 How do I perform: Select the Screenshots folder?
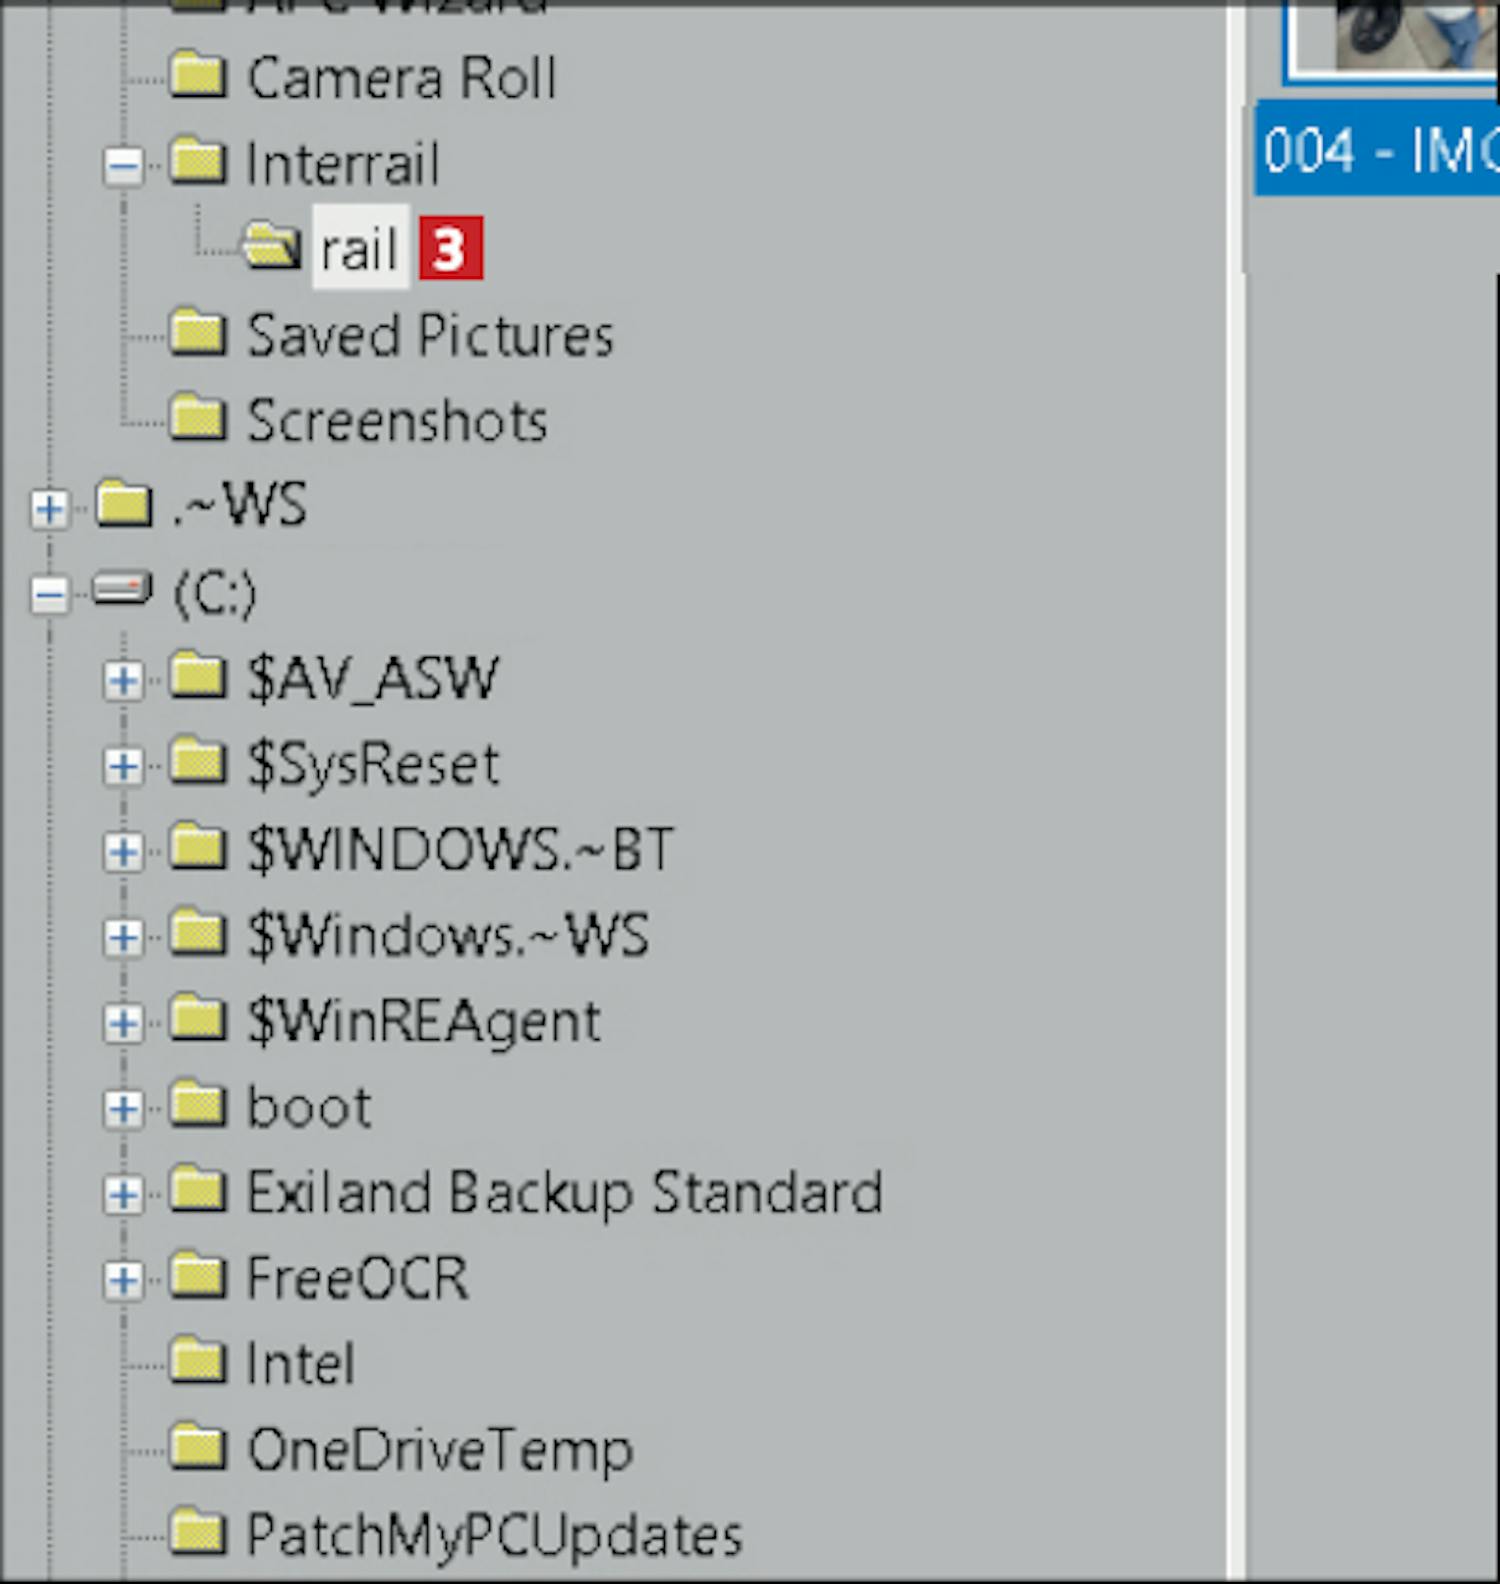[396, 421]
